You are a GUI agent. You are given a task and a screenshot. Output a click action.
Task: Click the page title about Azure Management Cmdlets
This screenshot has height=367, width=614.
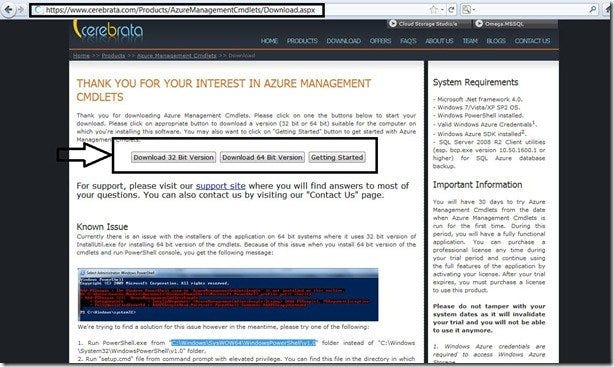tap(224, 90)
